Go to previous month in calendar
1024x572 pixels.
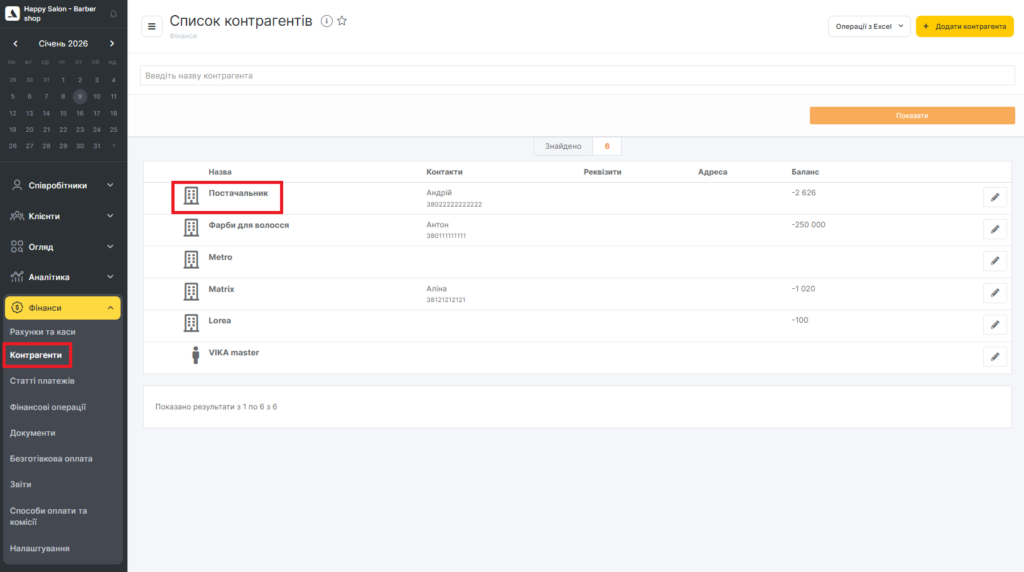click(x=16, y=44)
